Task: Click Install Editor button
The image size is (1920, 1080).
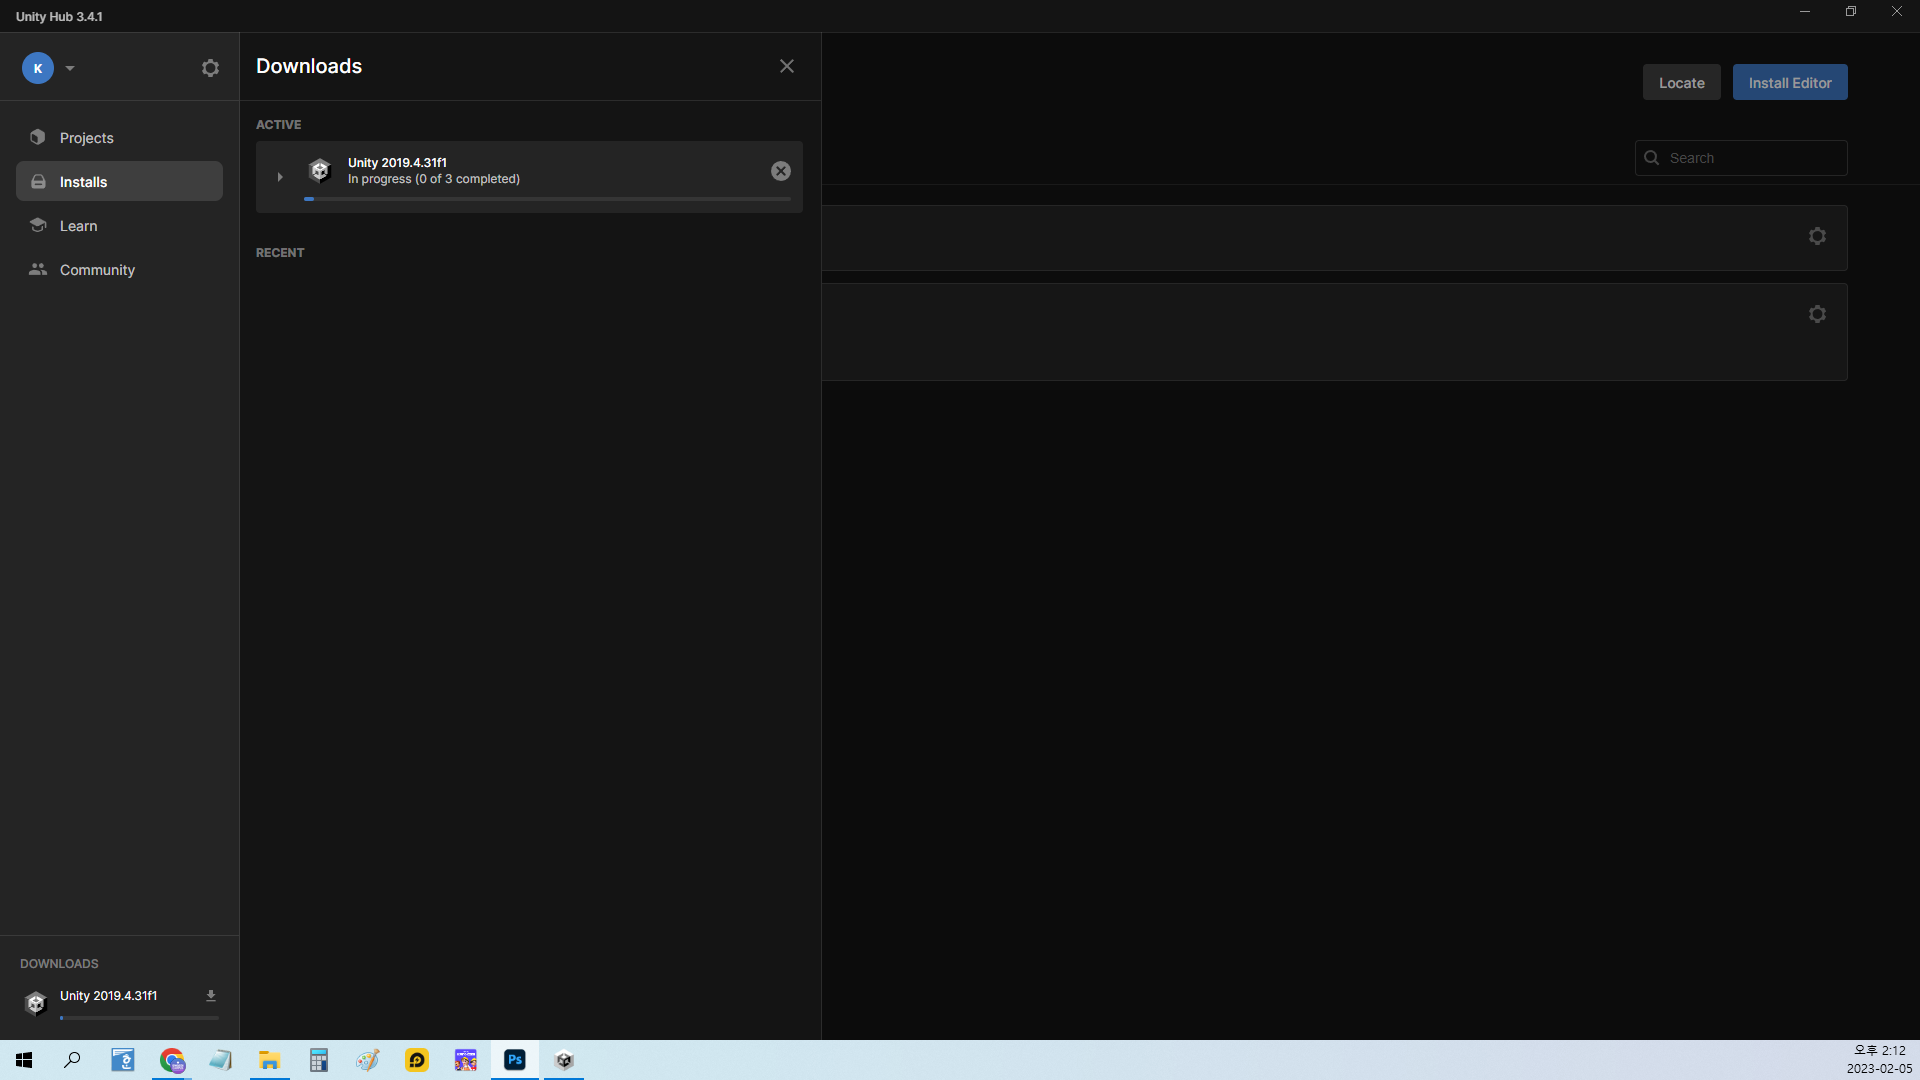Action: [x=1789, y=83]
